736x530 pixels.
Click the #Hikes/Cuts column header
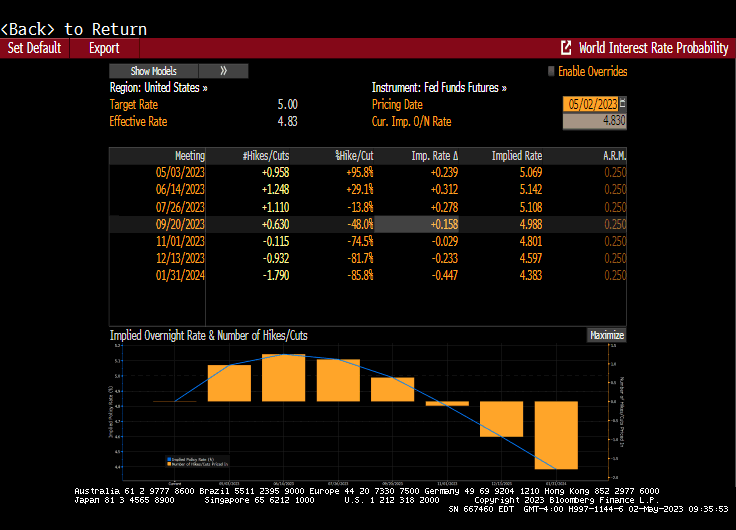[x=266, y=156]
